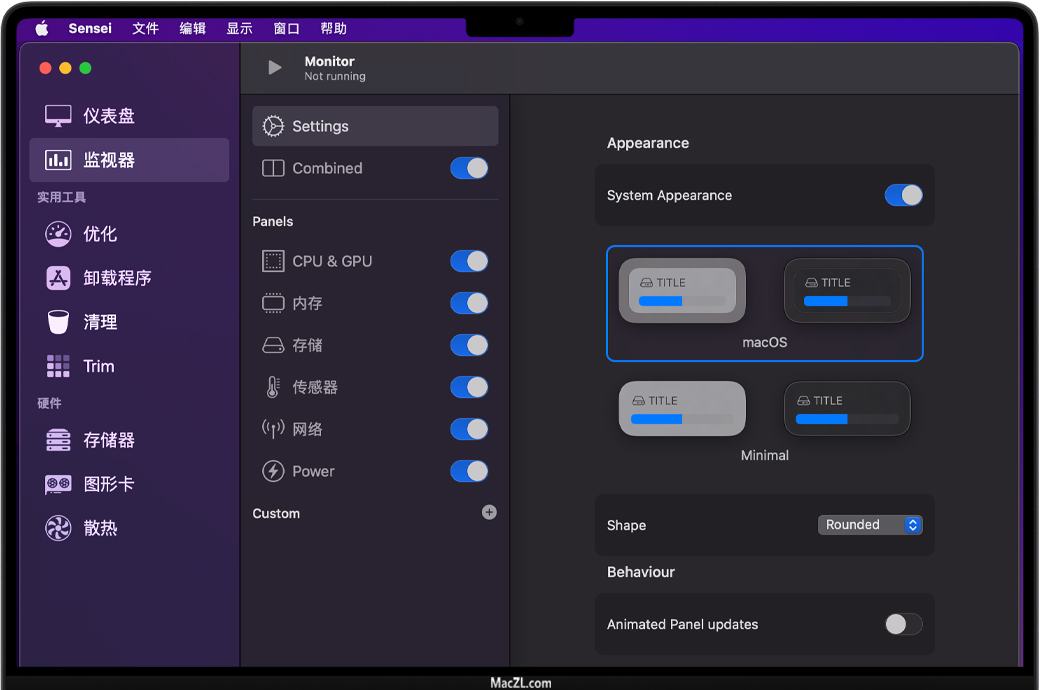
Task: Select 清理 trash bucket item
Action: pos(99,322)
